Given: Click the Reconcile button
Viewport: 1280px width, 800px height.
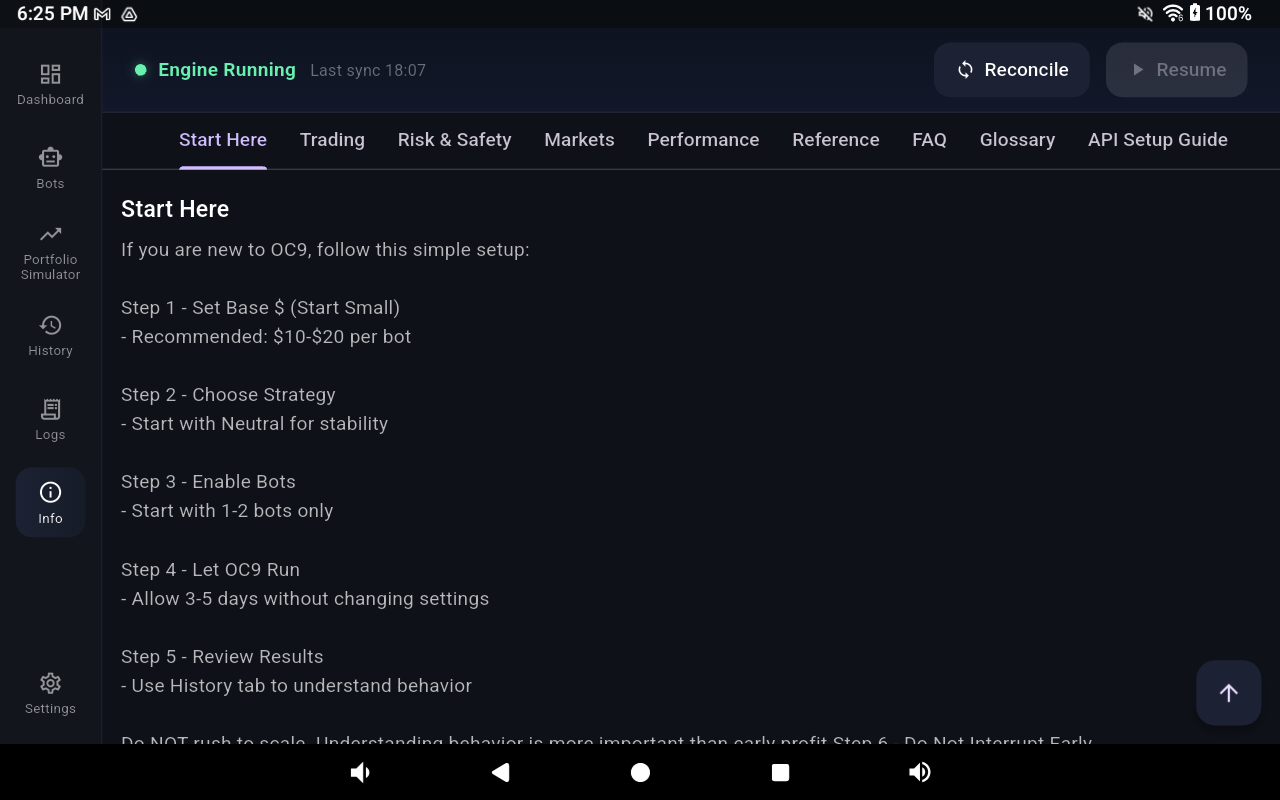Looking at the screenshot, I should [x=1012, y=70].
